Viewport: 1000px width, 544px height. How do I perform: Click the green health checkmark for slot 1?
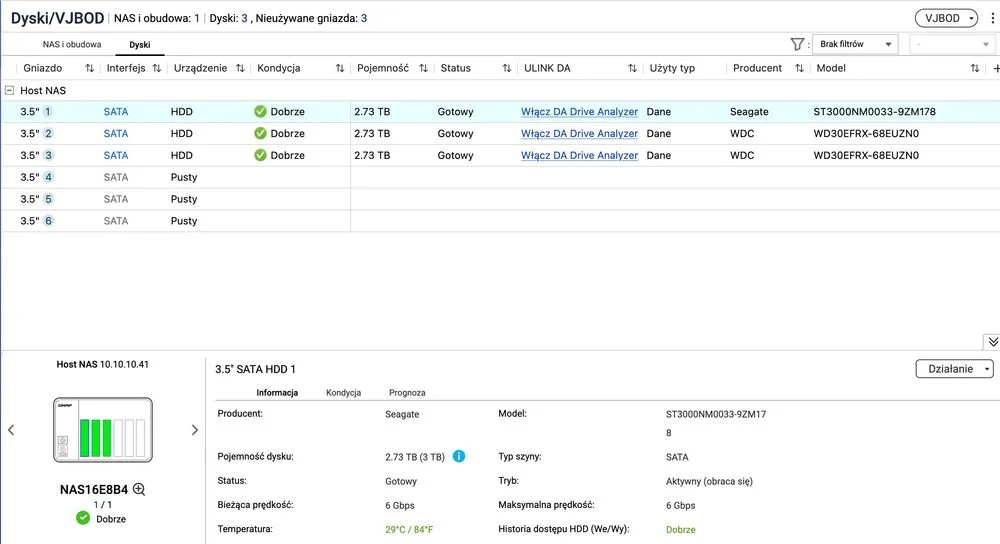260,112
